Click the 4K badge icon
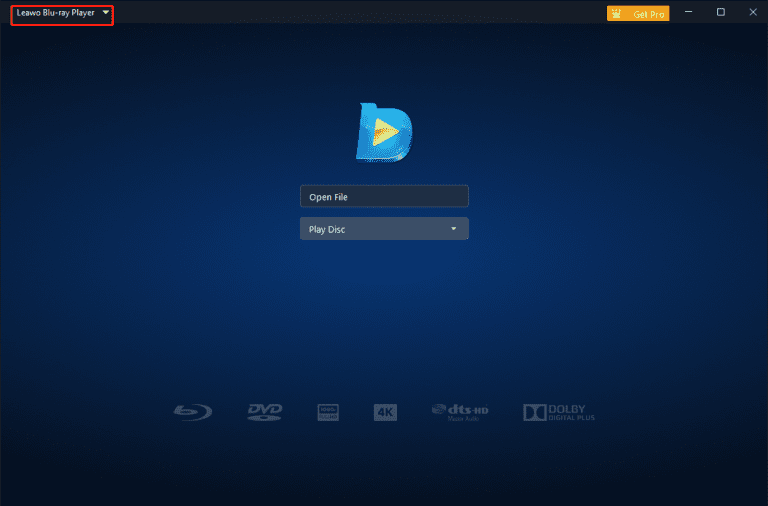Image resolution: width=768 pixels, height=506 pixels. (x=385, y=412)
